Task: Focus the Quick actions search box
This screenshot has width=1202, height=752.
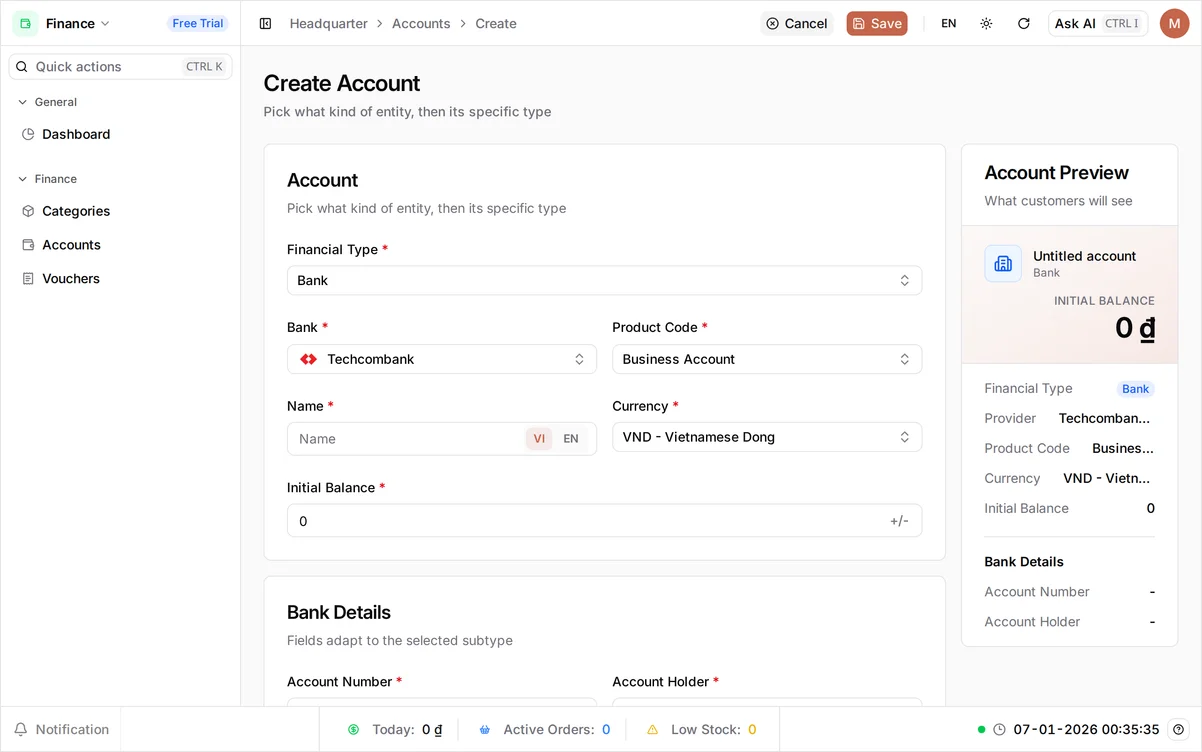Action: point(120,67)
